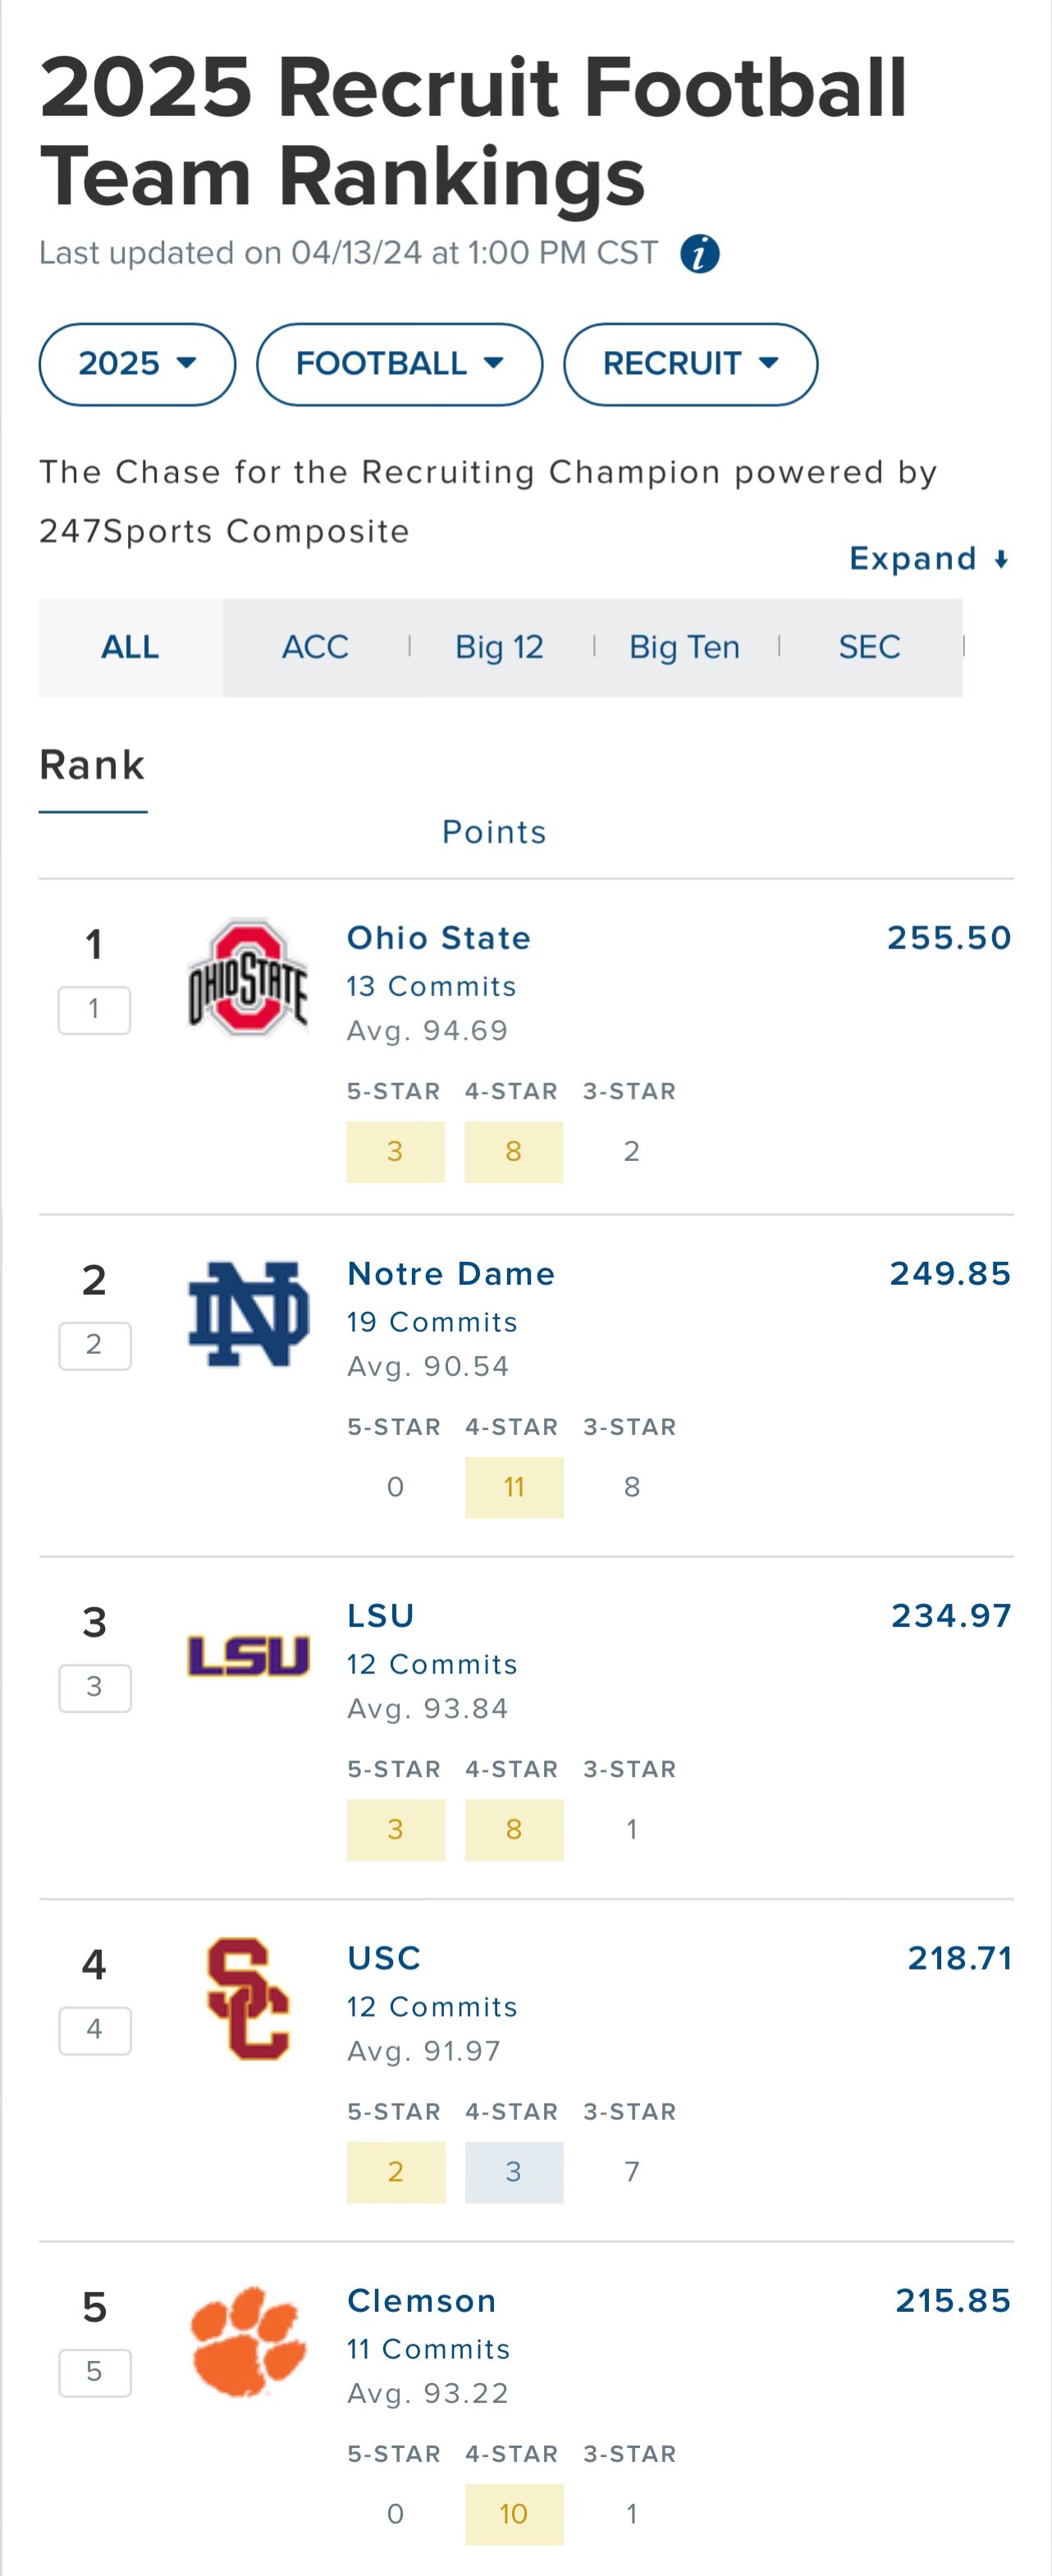This screenshot has height=2576, width=1052.
Task: Open Ohio State's 13 Commits link
Action: tap(431, 986)
